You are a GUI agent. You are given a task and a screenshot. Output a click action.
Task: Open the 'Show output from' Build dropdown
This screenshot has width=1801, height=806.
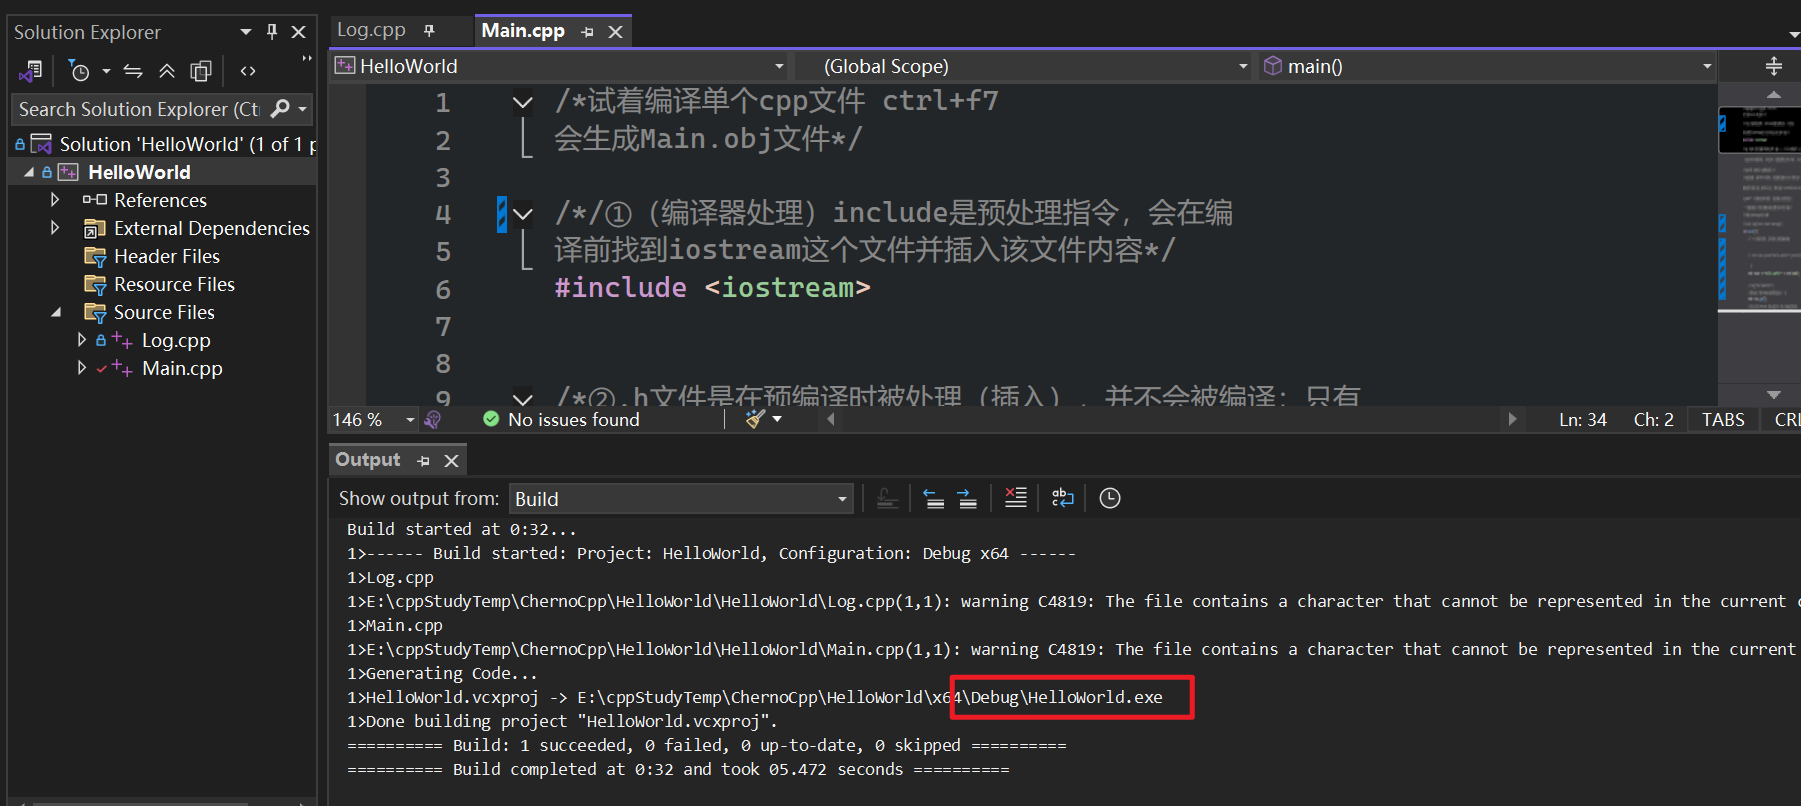click(681, 498)
